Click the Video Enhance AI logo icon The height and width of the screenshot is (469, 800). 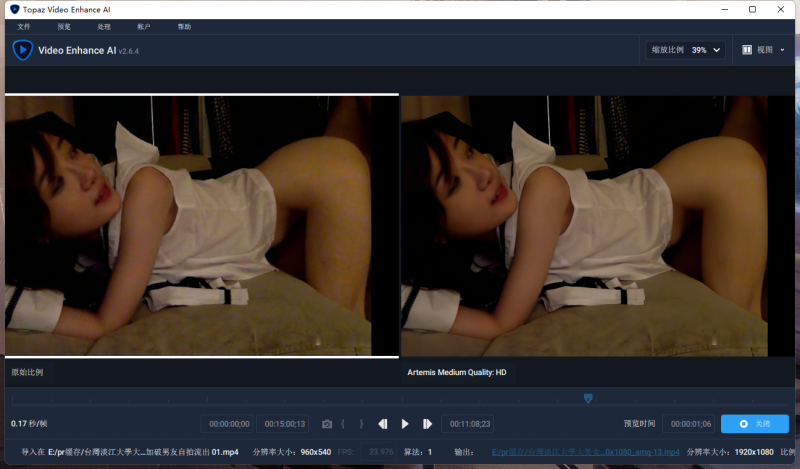coord(22,49)
